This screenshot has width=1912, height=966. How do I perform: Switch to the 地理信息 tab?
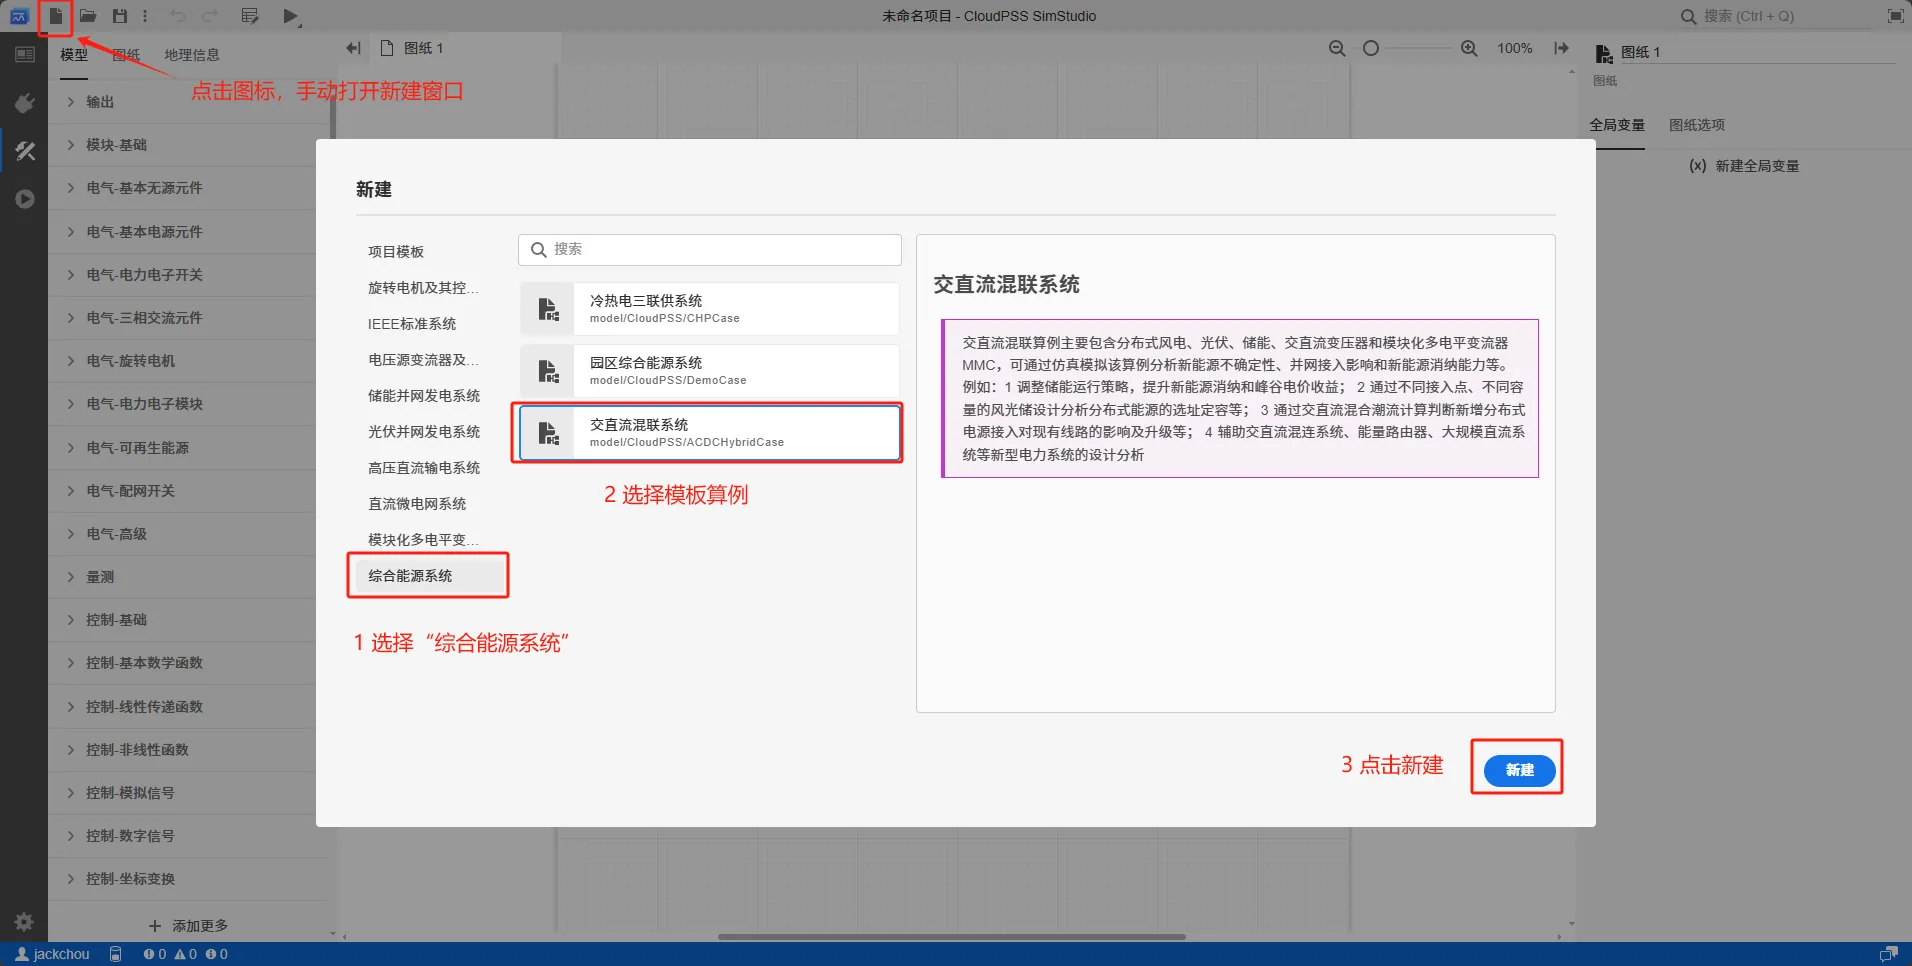click(x=192, y=55)
